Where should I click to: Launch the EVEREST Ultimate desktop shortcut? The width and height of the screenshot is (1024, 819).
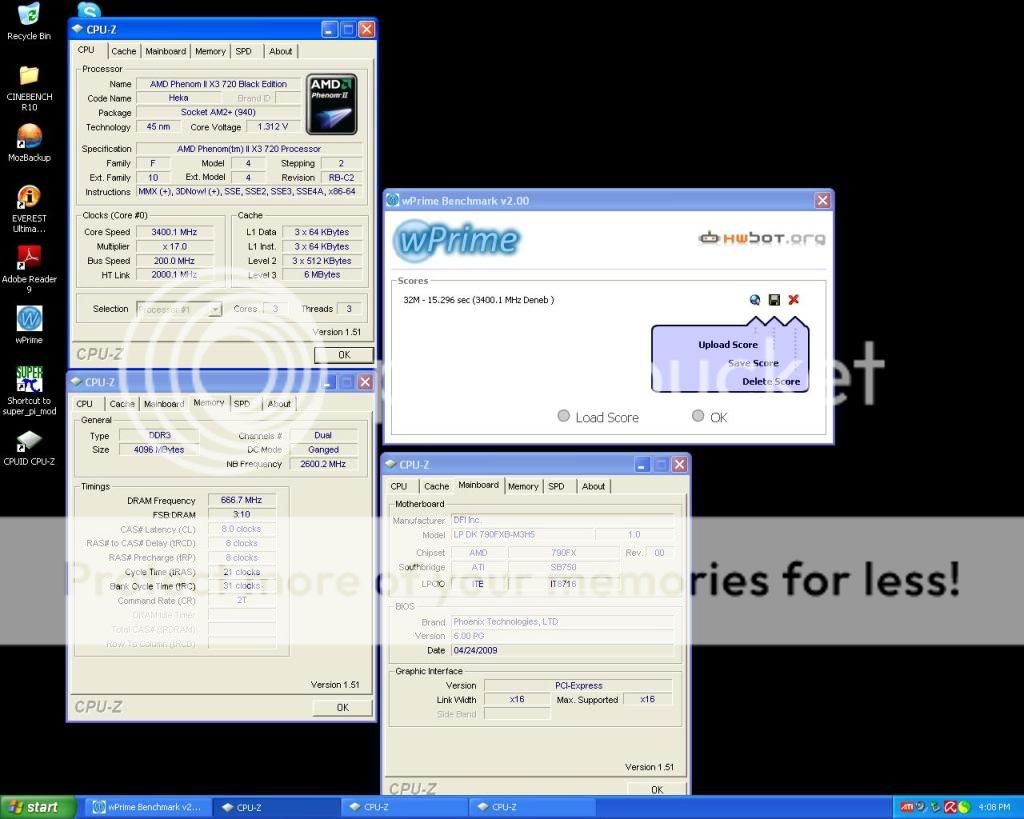point(29,209)
